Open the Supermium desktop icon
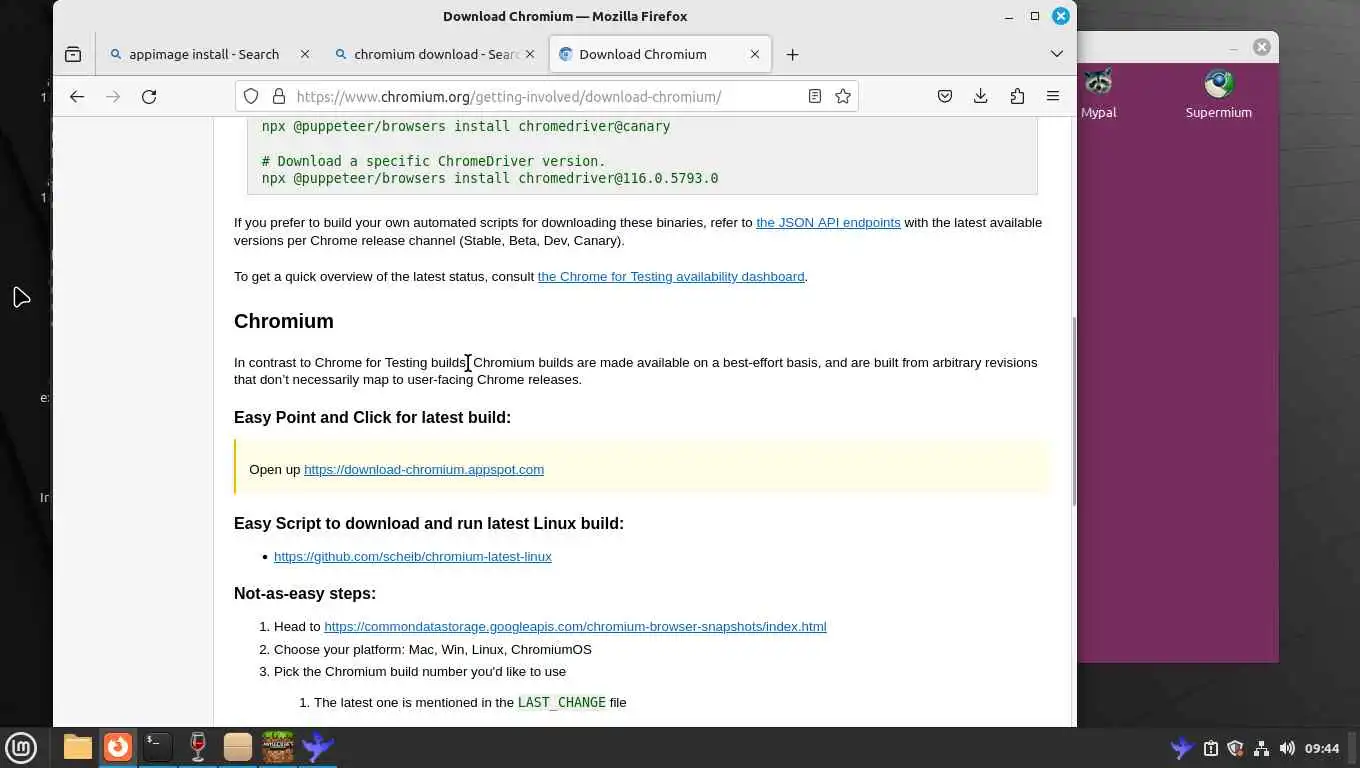Viewport: 1360px width, 768px height. point(1218,93)
